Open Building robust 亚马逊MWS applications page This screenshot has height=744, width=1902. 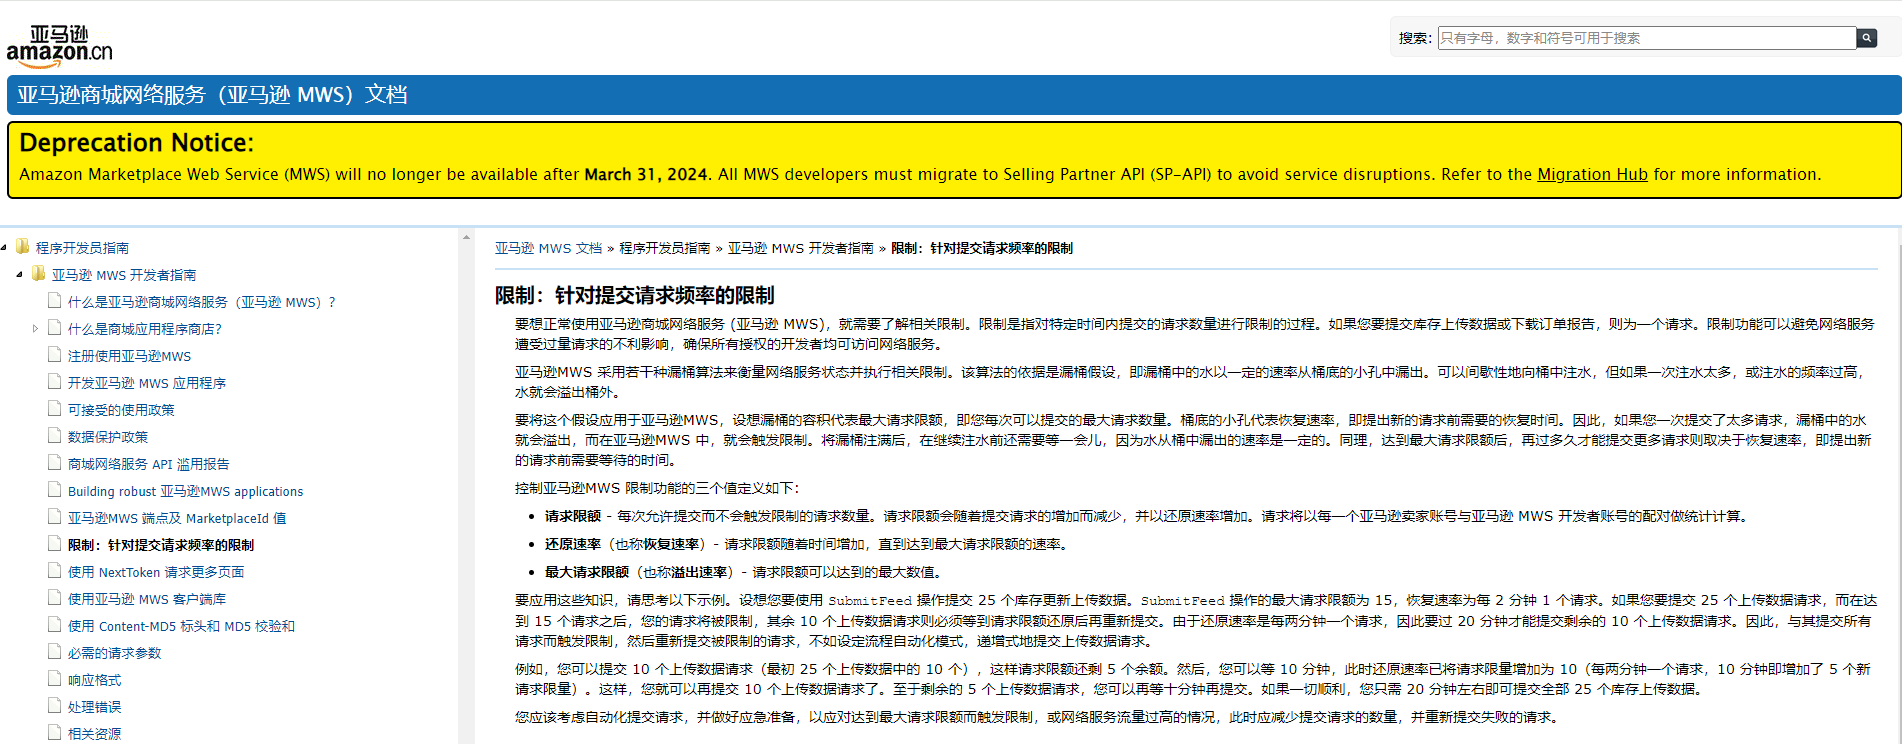[185, 491]
